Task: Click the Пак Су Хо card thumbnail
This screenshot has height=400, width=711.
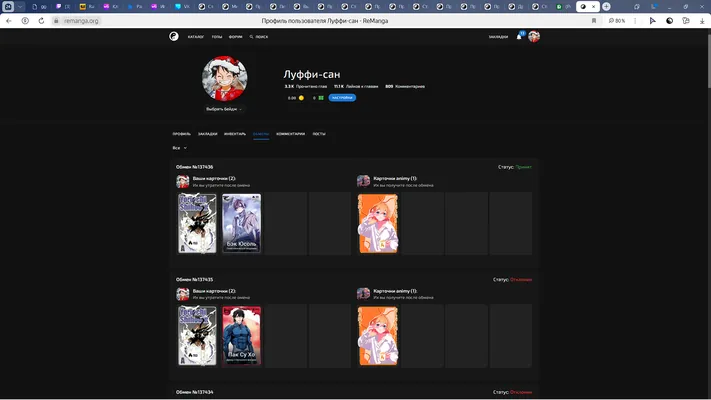Action: click(241, 336)
